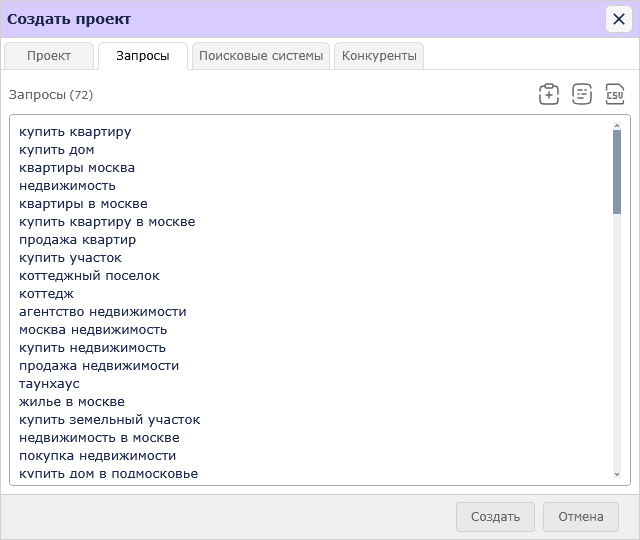
Task: Click the single-word line 'коттедж'
Action: pos(47,293)
